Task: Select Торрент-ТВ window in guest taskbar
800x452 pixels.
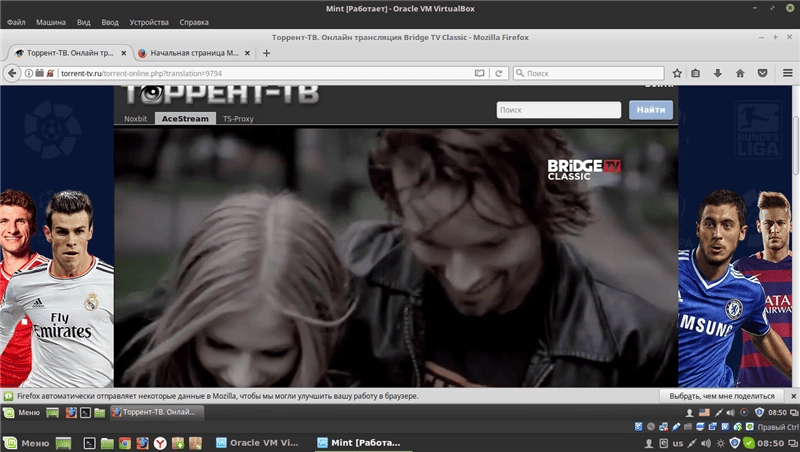Action: coord(157,412)
